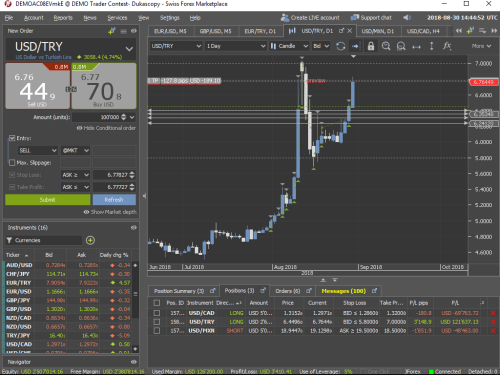Mute sounds with the speaker icon
The image size is (500, 375).
tap(407, 18)
